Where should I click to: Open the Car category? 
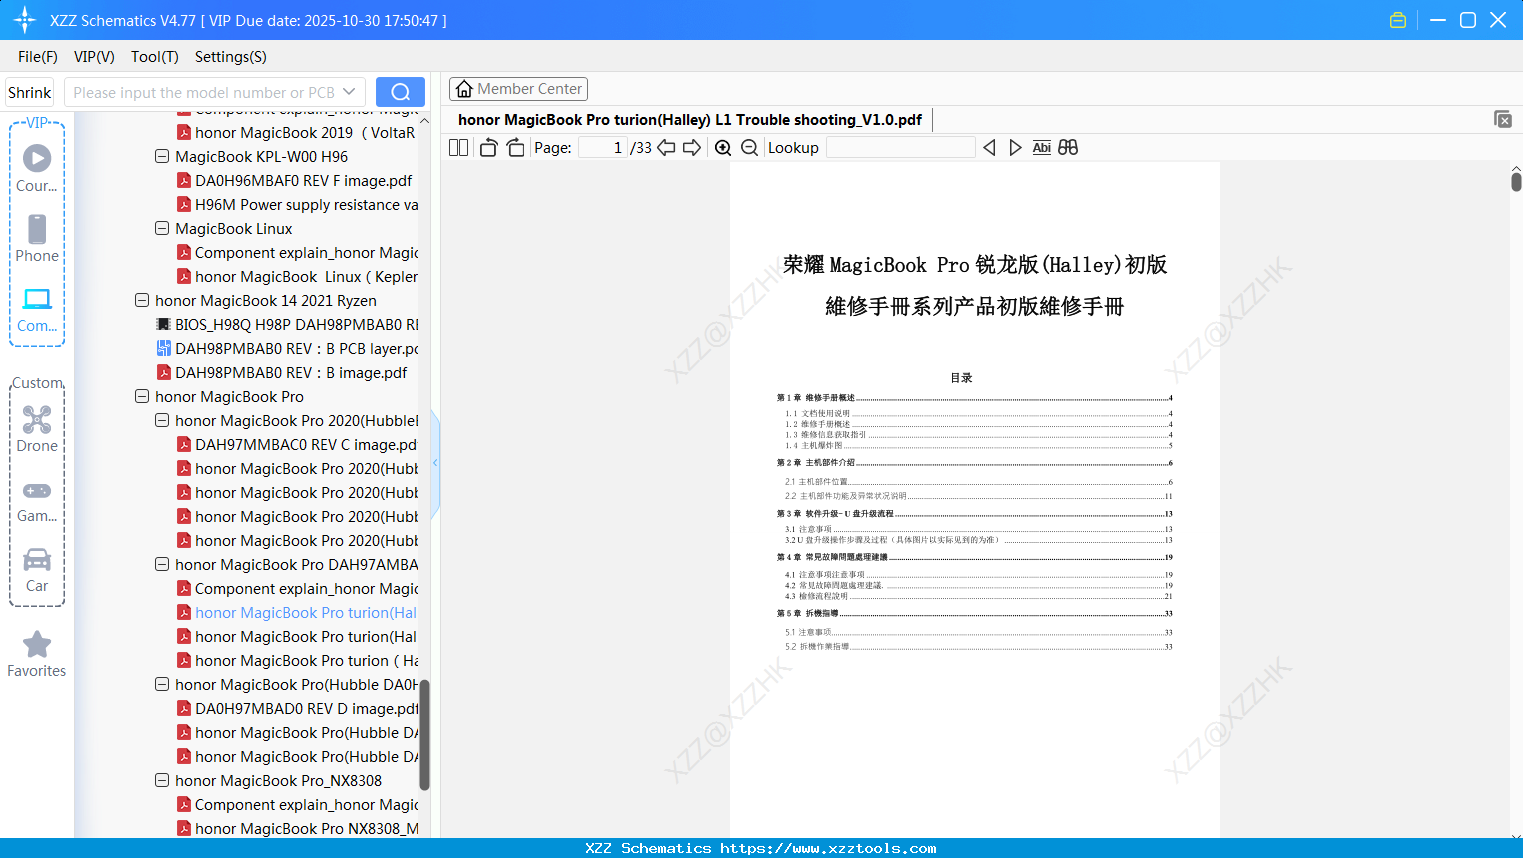click(37, 569)
